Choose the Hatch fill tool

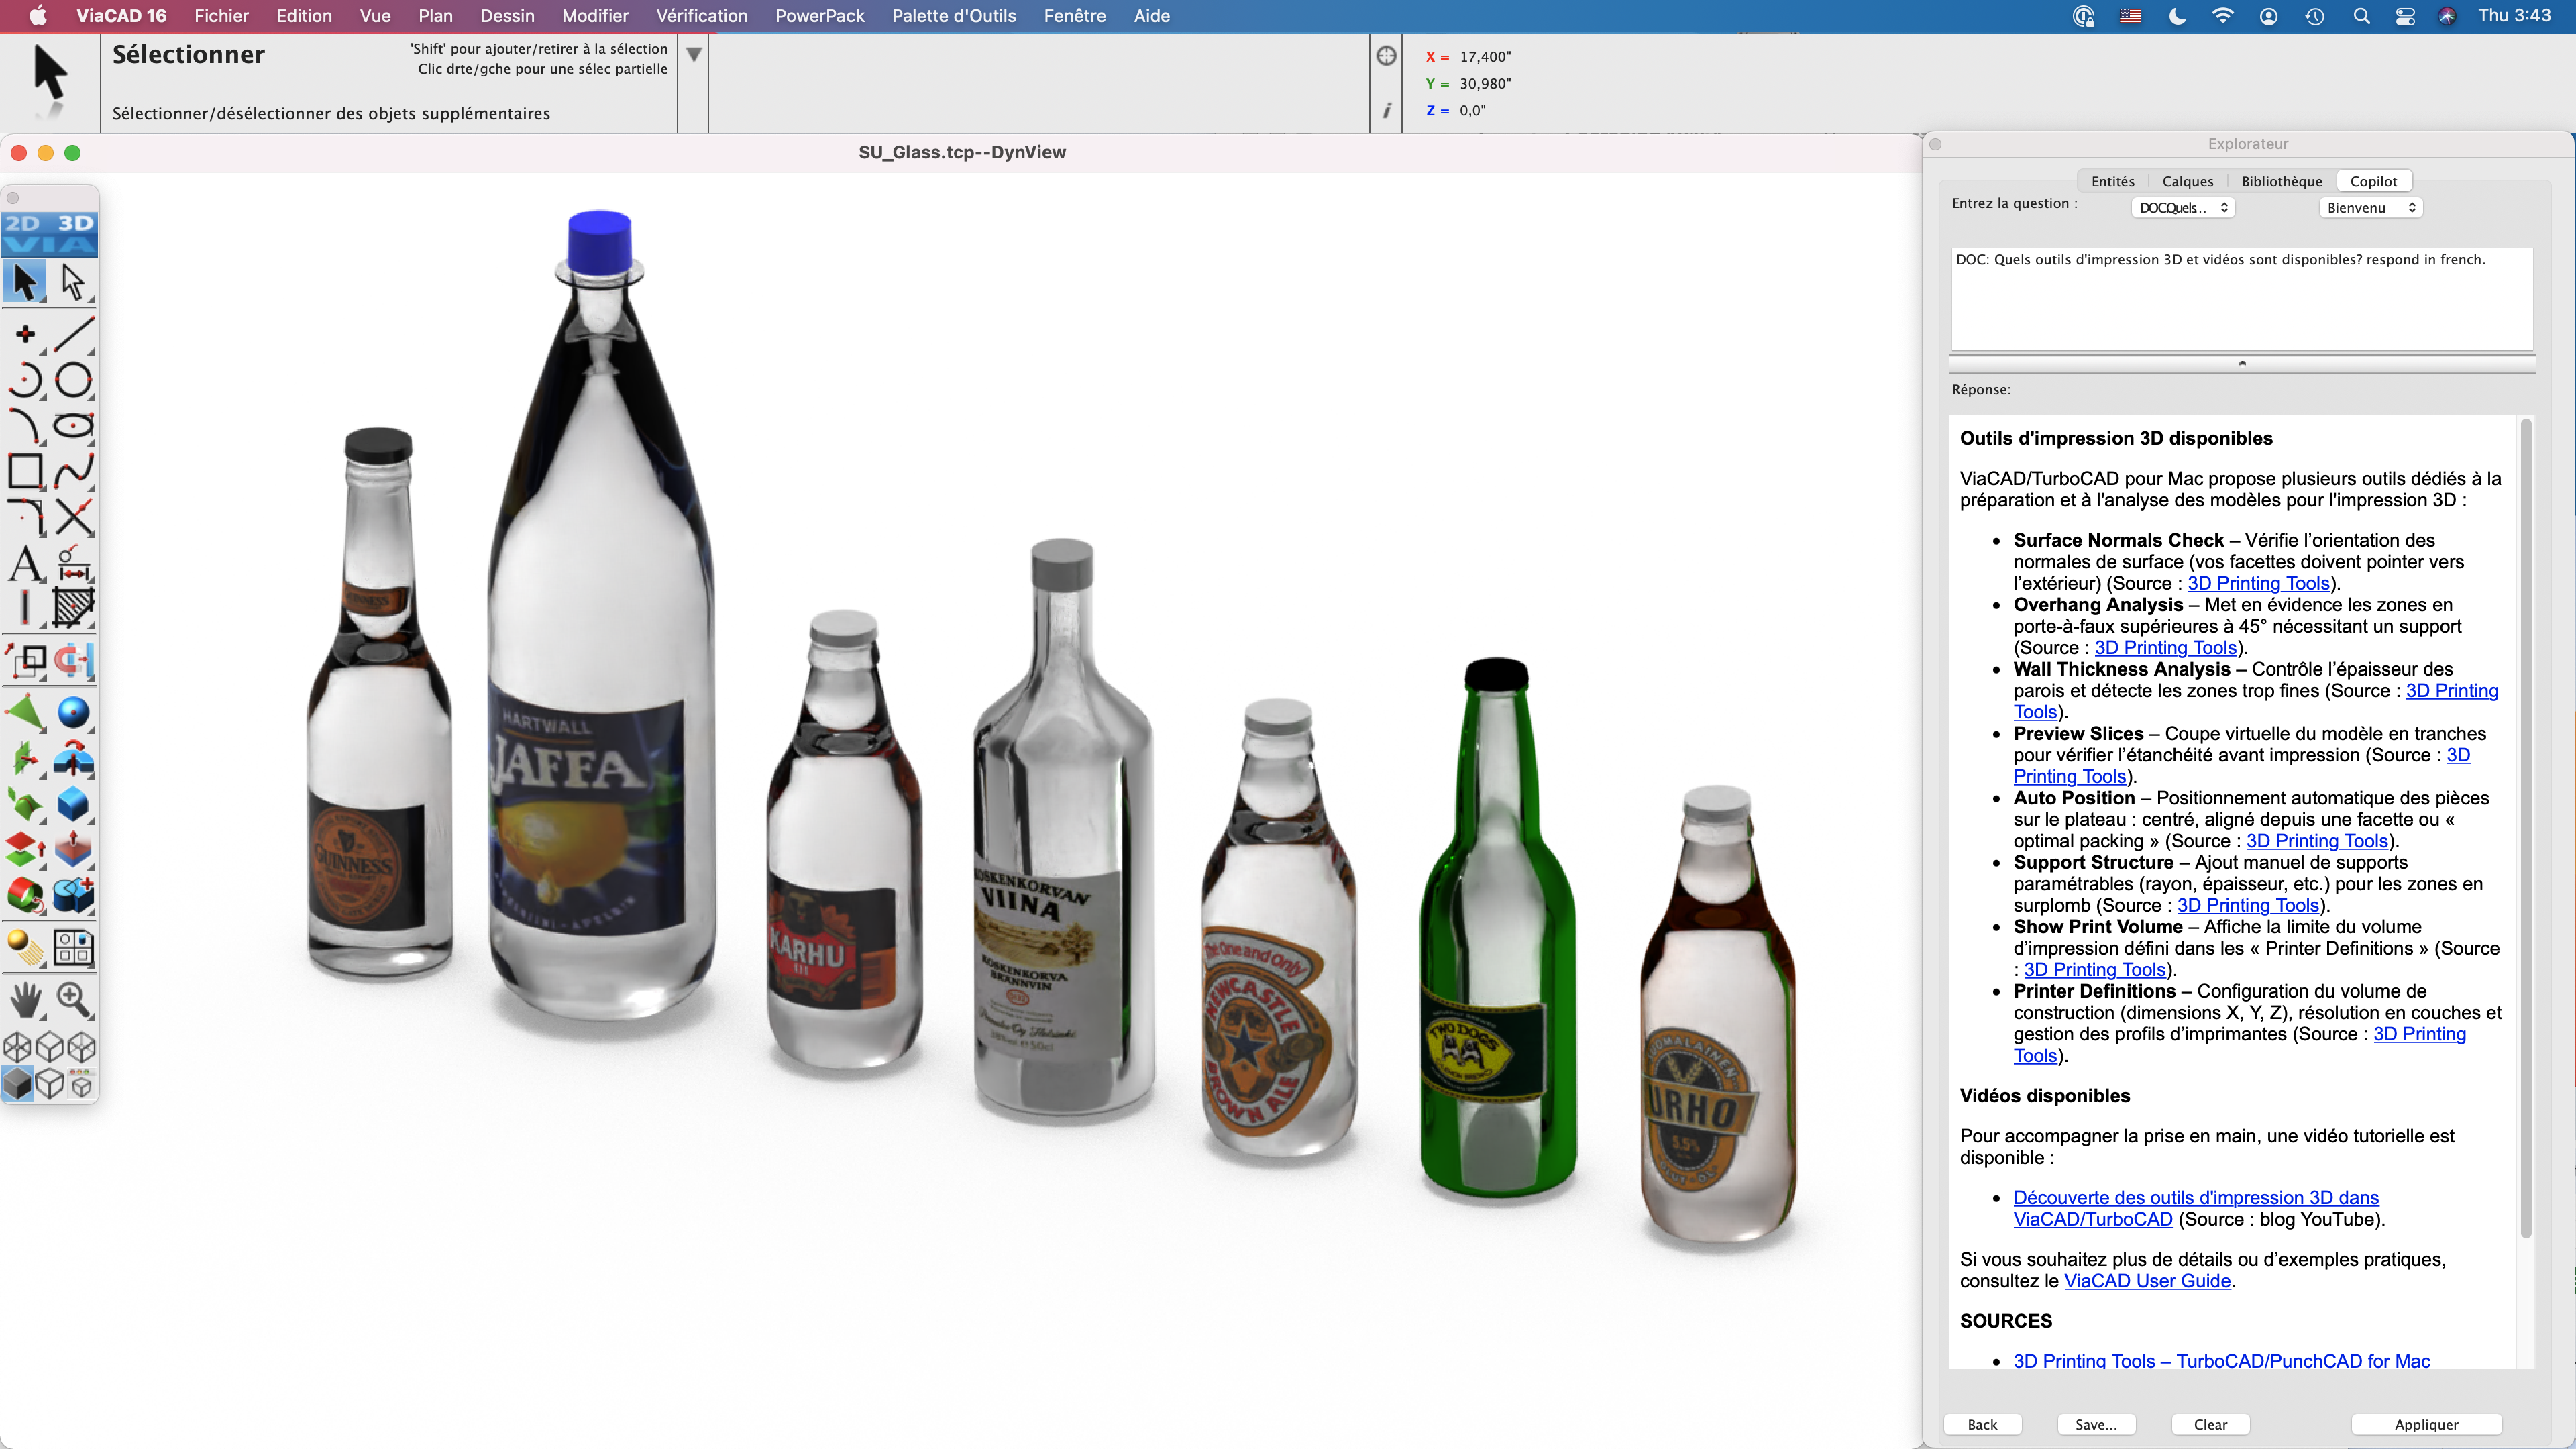pyautogui.click(x=74, y=607)
